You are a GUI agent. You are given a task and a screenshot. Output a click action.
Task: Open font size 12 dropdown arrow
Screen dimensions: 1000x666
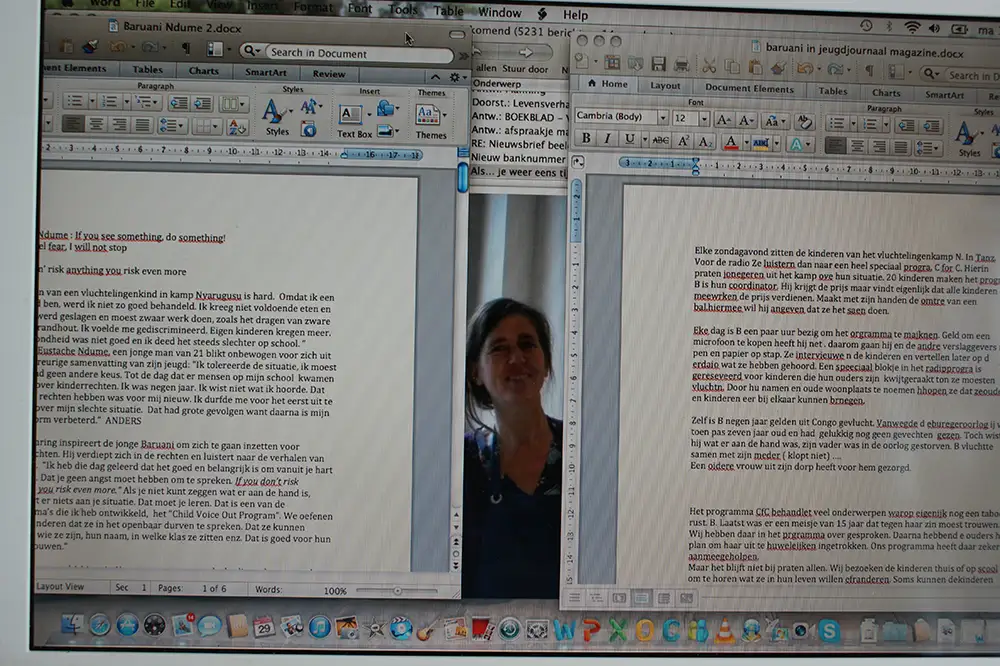pos(704,119)
